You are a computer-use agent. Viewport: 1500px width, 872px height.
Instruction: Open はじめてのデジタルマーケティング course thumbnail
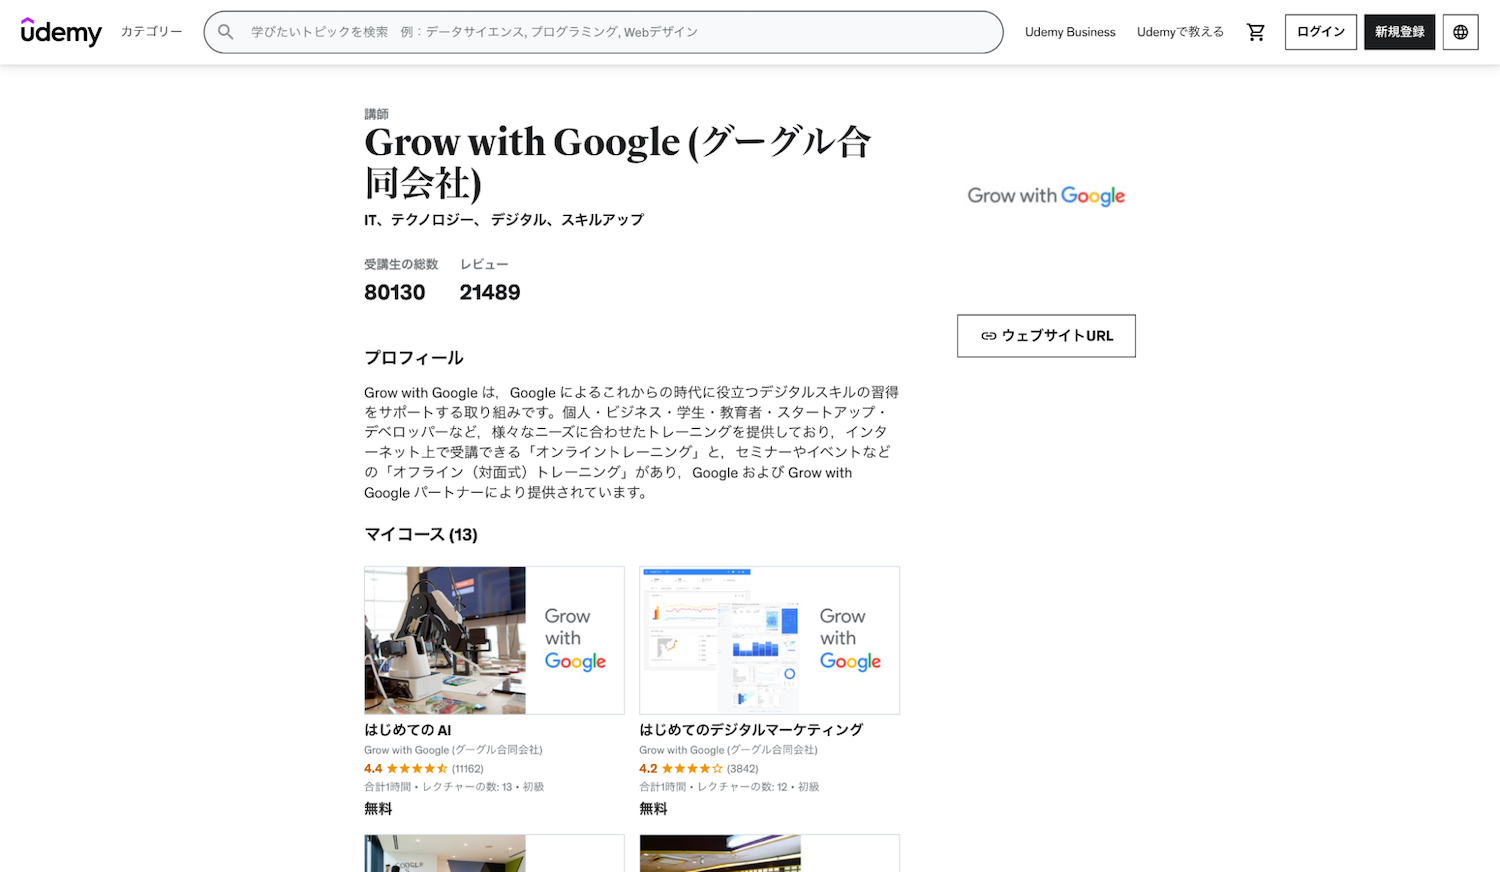coord(769,640)
